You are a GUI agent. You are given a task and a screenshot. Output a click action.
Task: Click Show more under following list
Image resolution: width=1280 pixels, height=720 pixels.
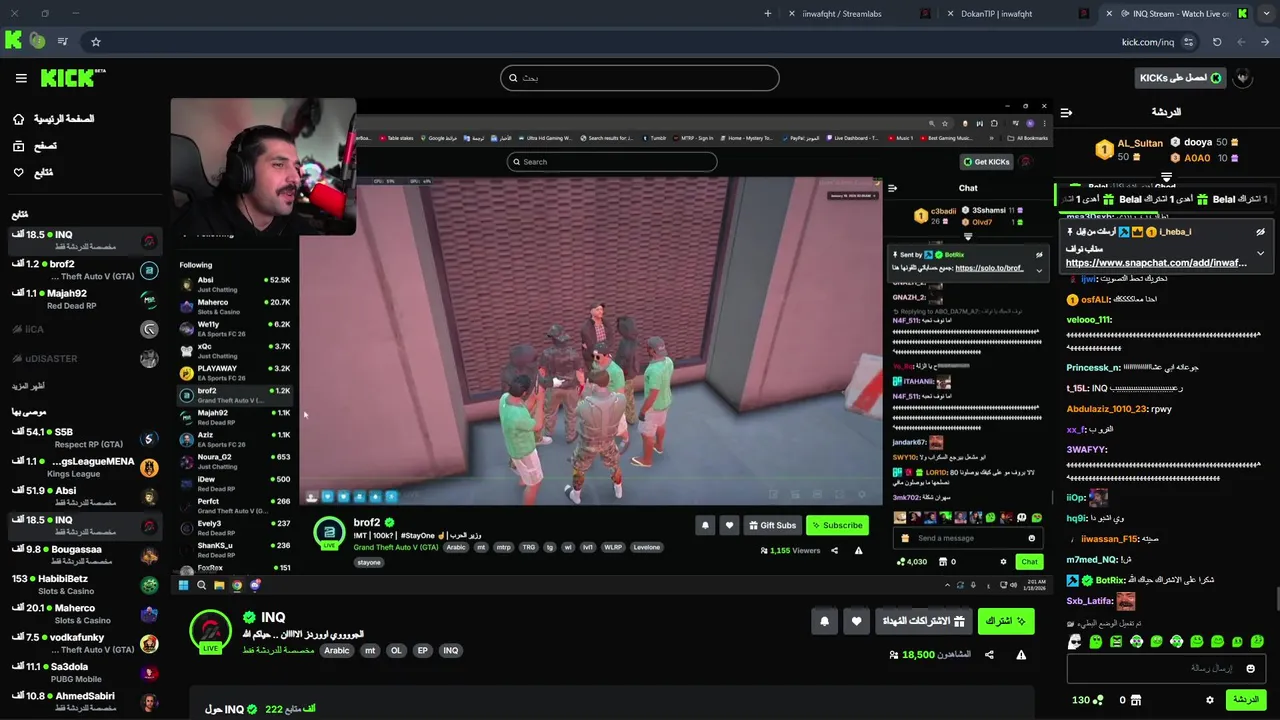tap(29, 386)
